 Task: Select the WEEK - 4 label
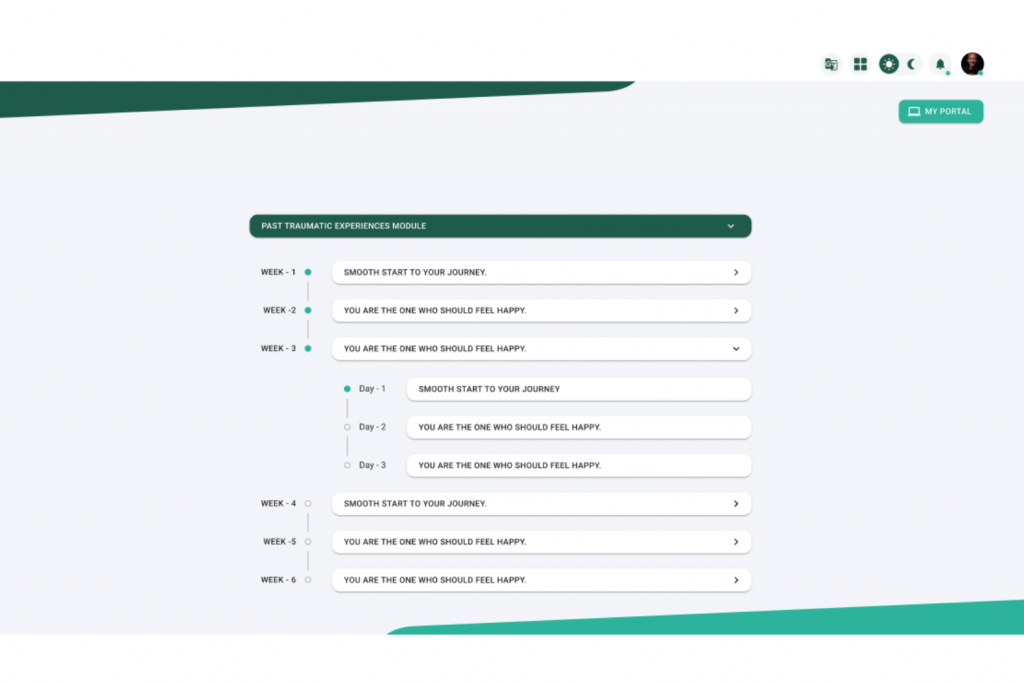pyautogui.click(x=278, y=503)
